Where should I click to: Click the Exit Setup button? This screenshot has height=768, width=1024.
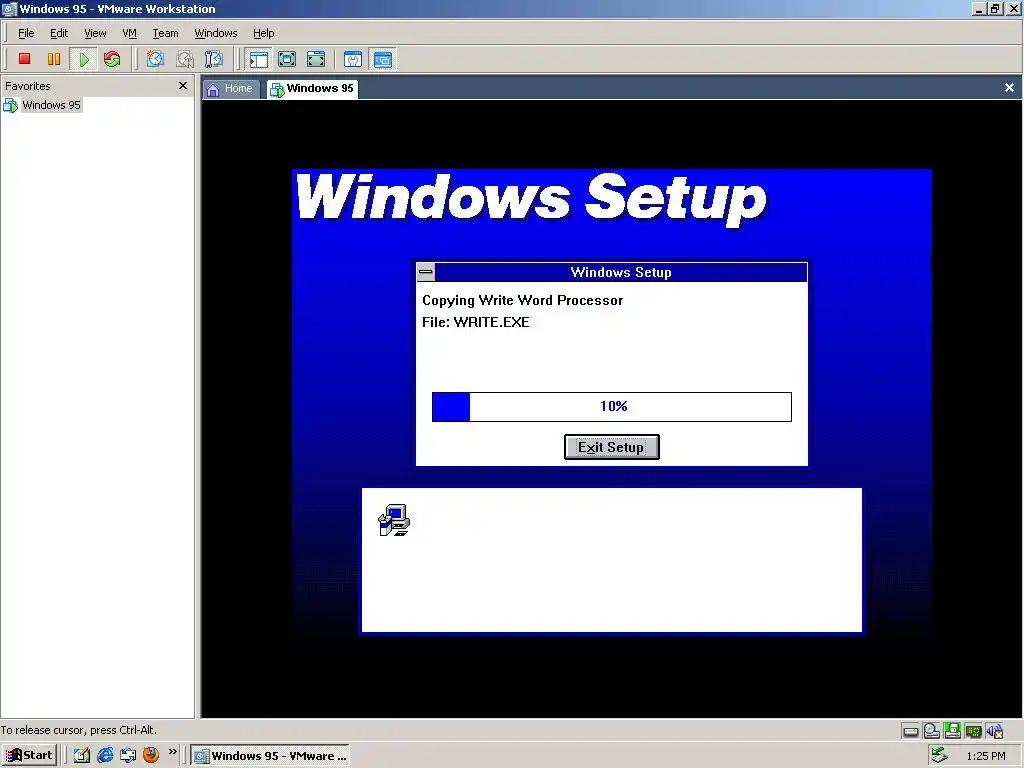coord(611,447)
